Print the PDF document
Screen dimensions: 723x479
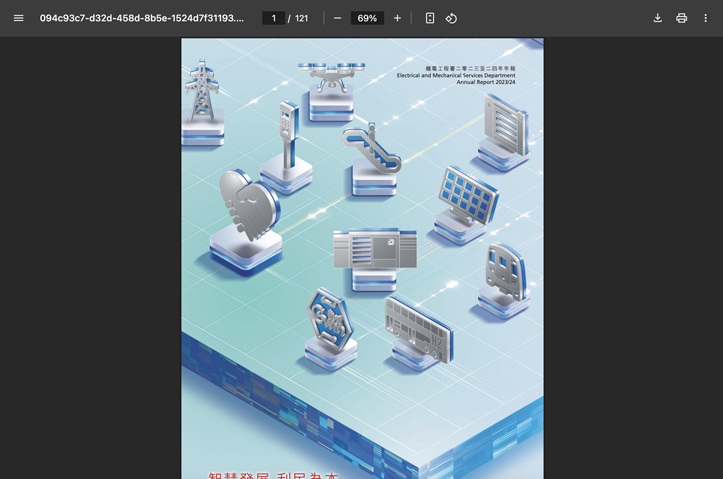(682, 18)
